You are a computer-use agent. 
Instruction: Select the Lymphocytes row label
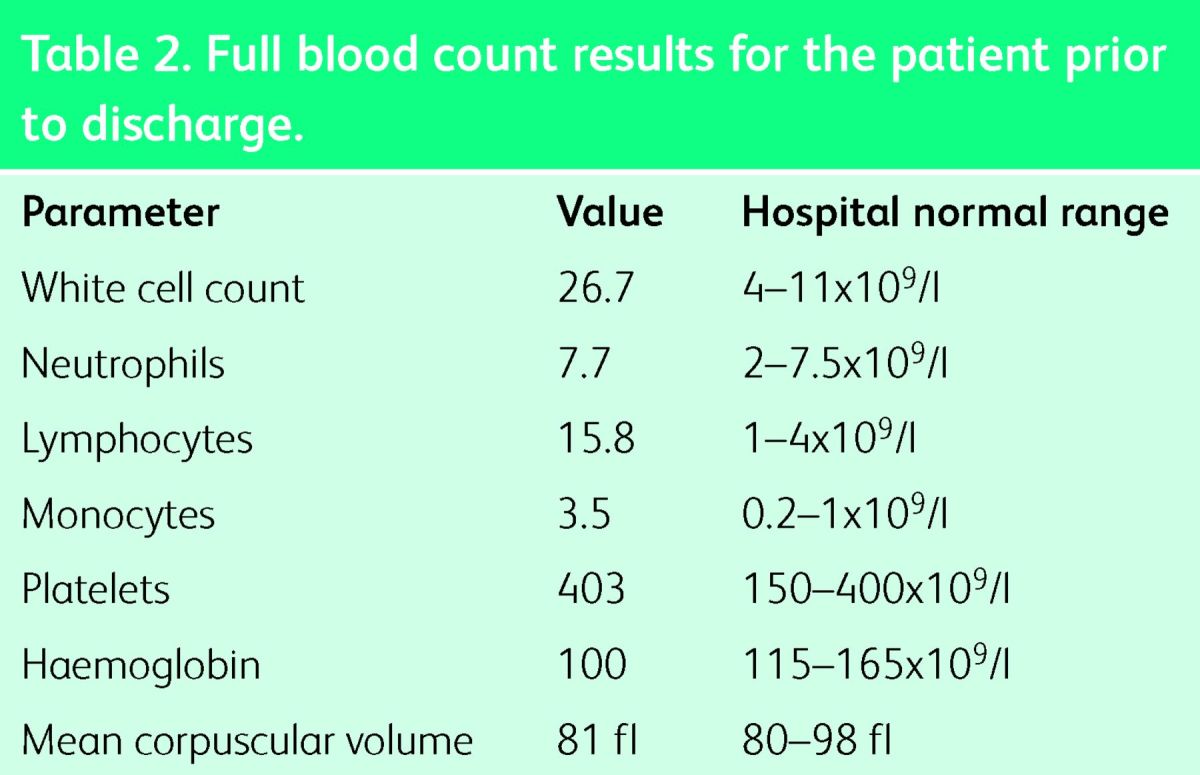pos(137,440)
